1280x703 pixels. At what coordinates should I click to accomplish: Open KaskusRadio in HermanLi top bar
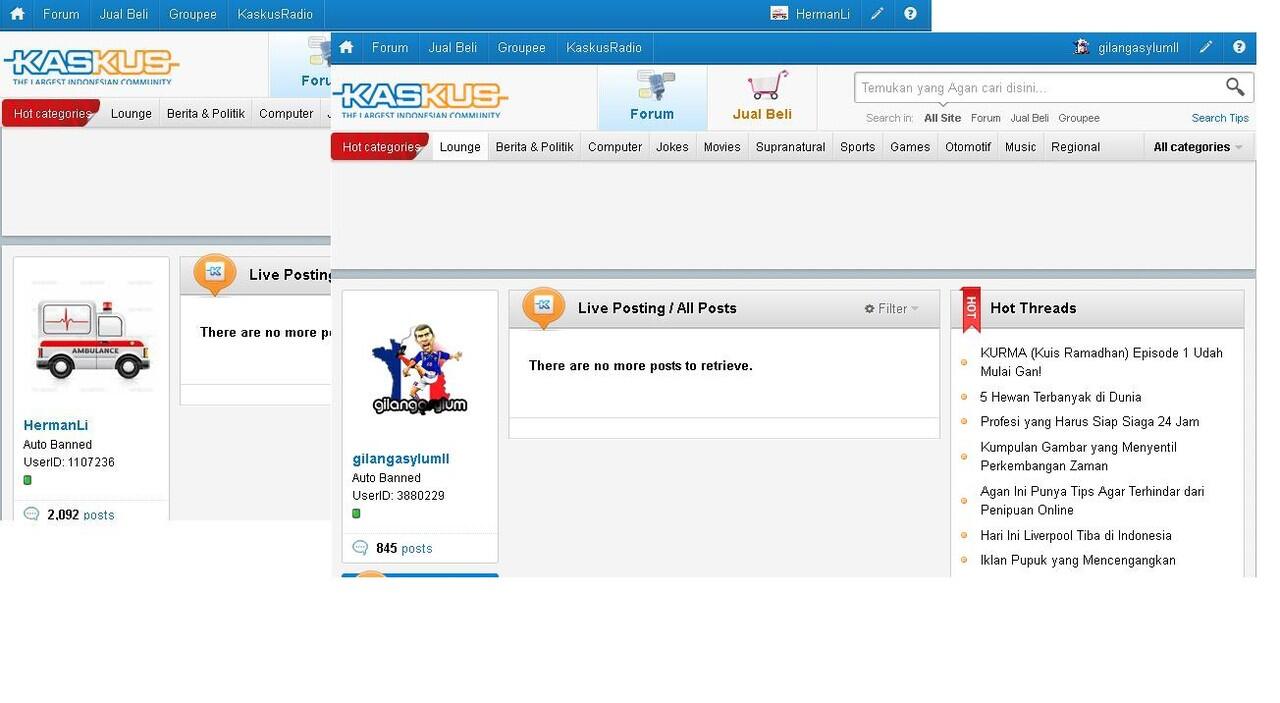(x=275, y=14)
